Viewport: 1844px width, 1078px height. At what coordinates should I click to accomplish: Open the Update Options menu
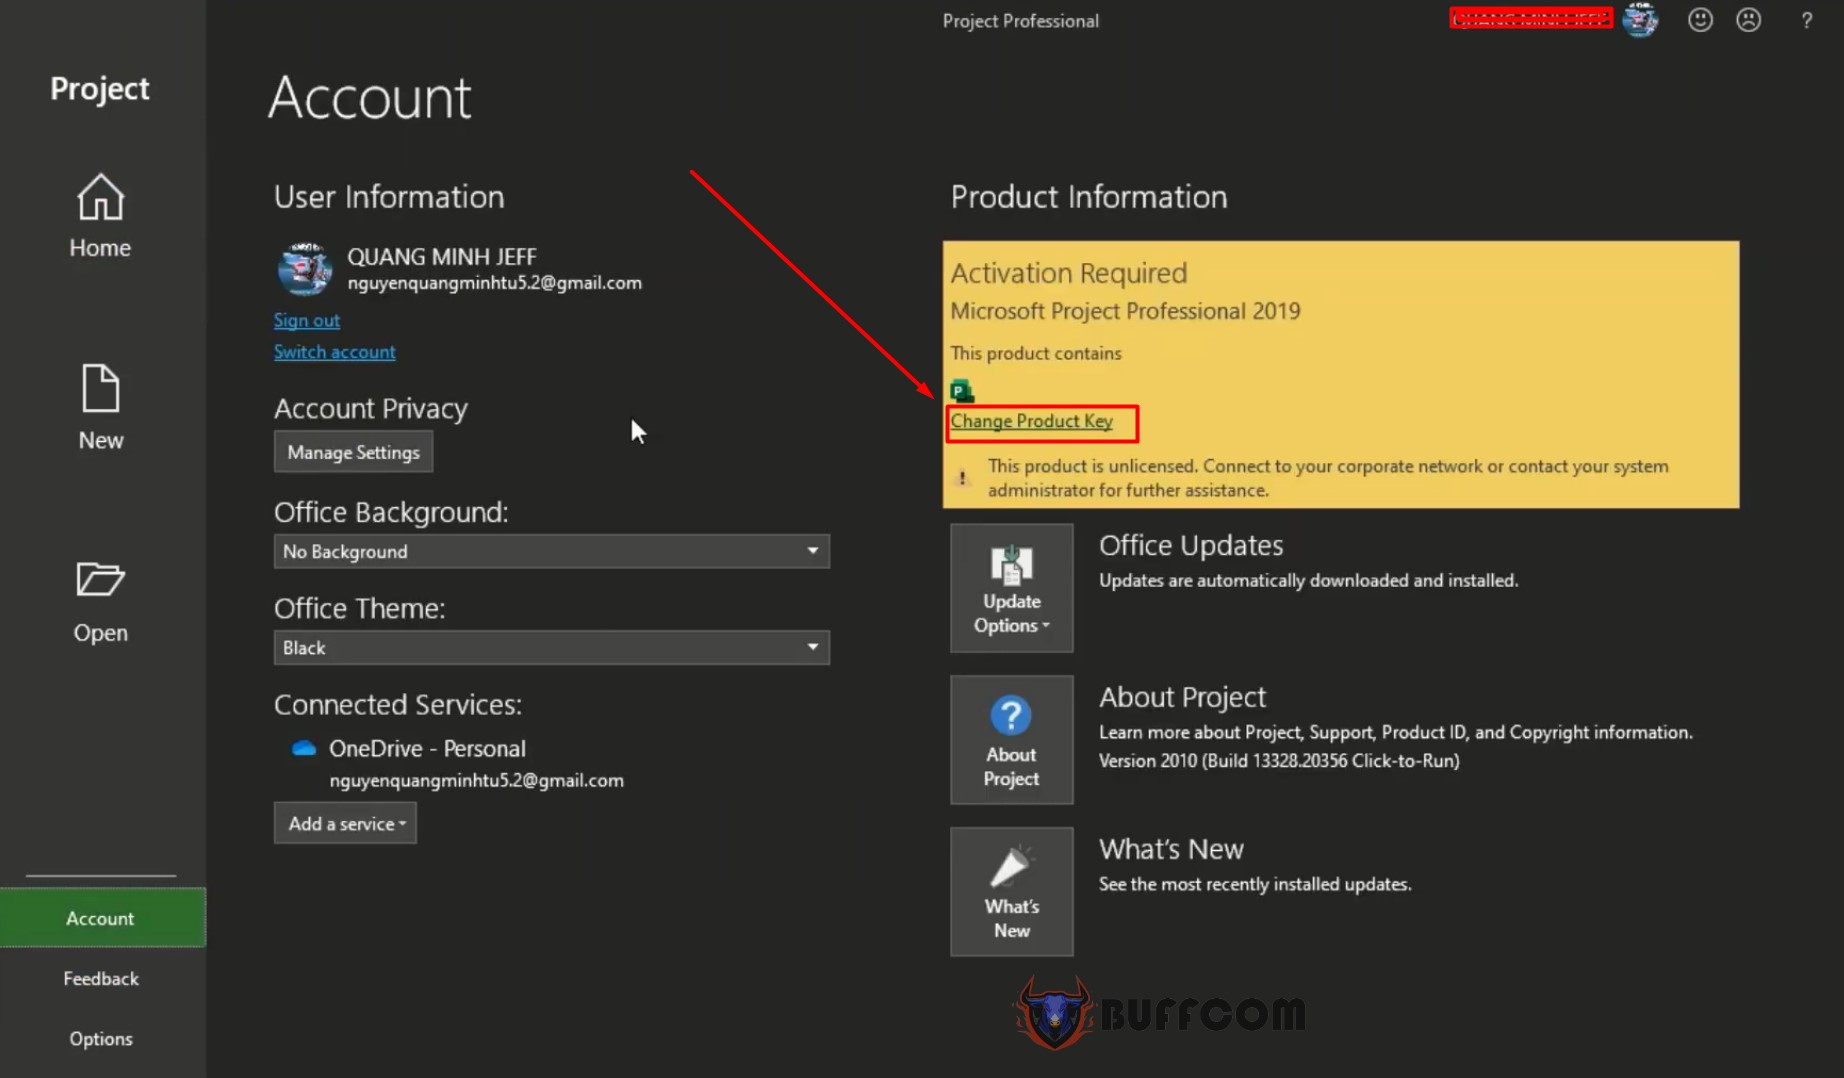1011,588
